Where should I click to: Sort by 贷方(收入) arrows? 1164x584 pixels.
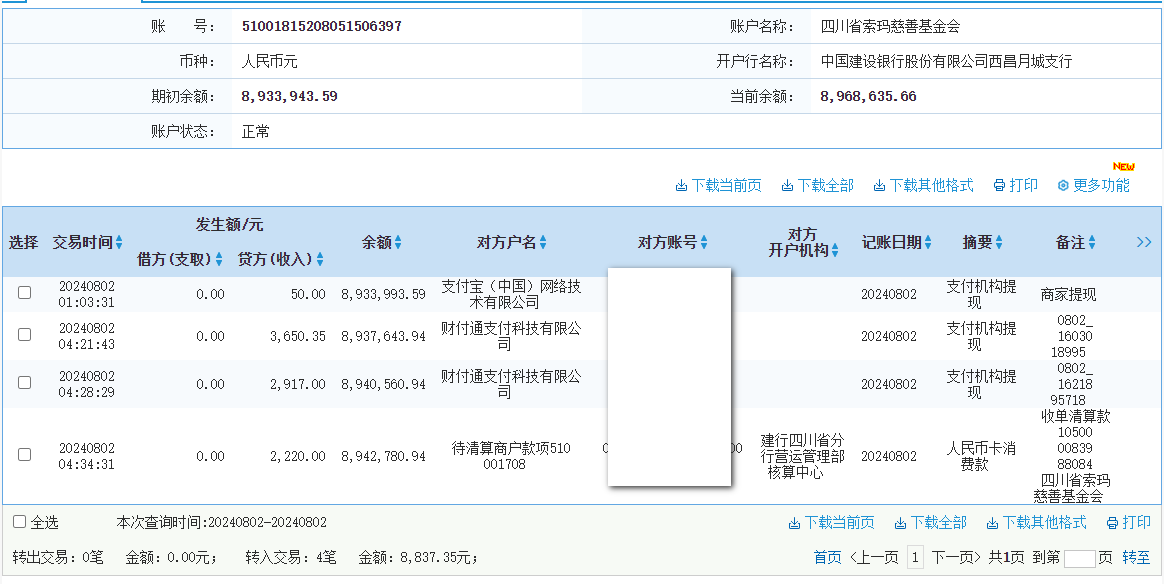(320, 260)
